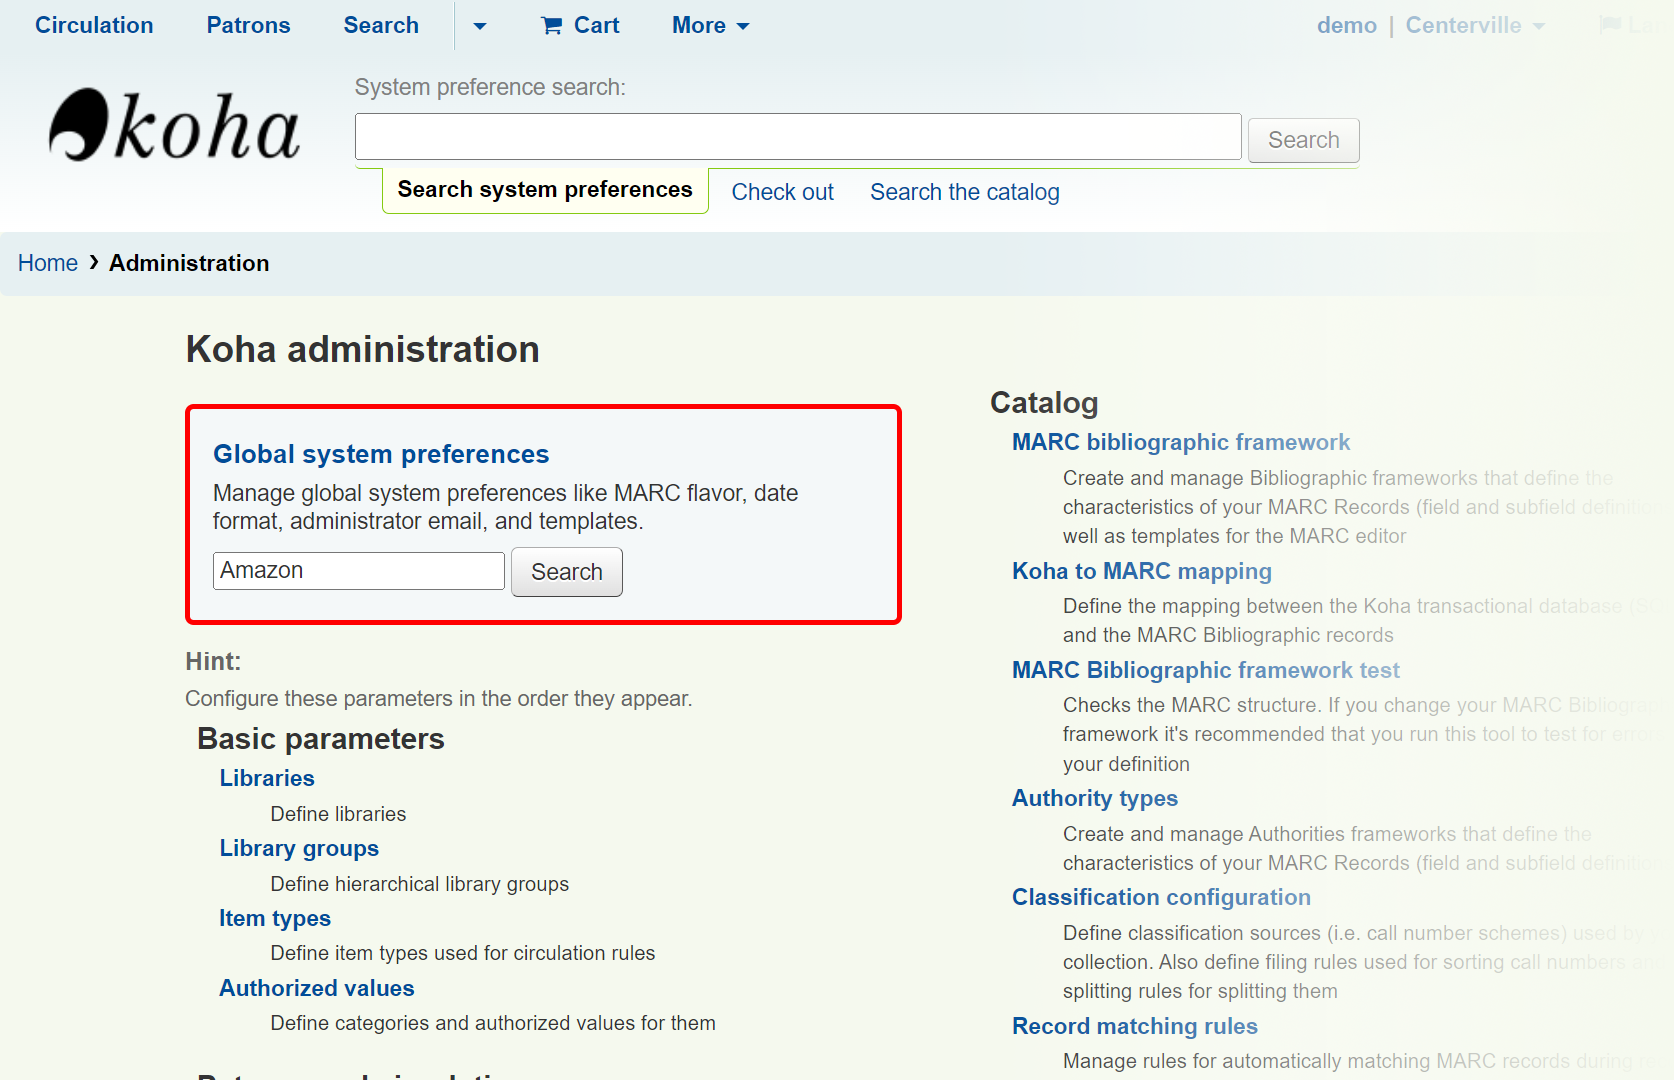Viewport: 1674px width, 1080px height.
Task: Open the Koha to MARC mapping link
Action: pyautogui.click(x=1142, y=571)
